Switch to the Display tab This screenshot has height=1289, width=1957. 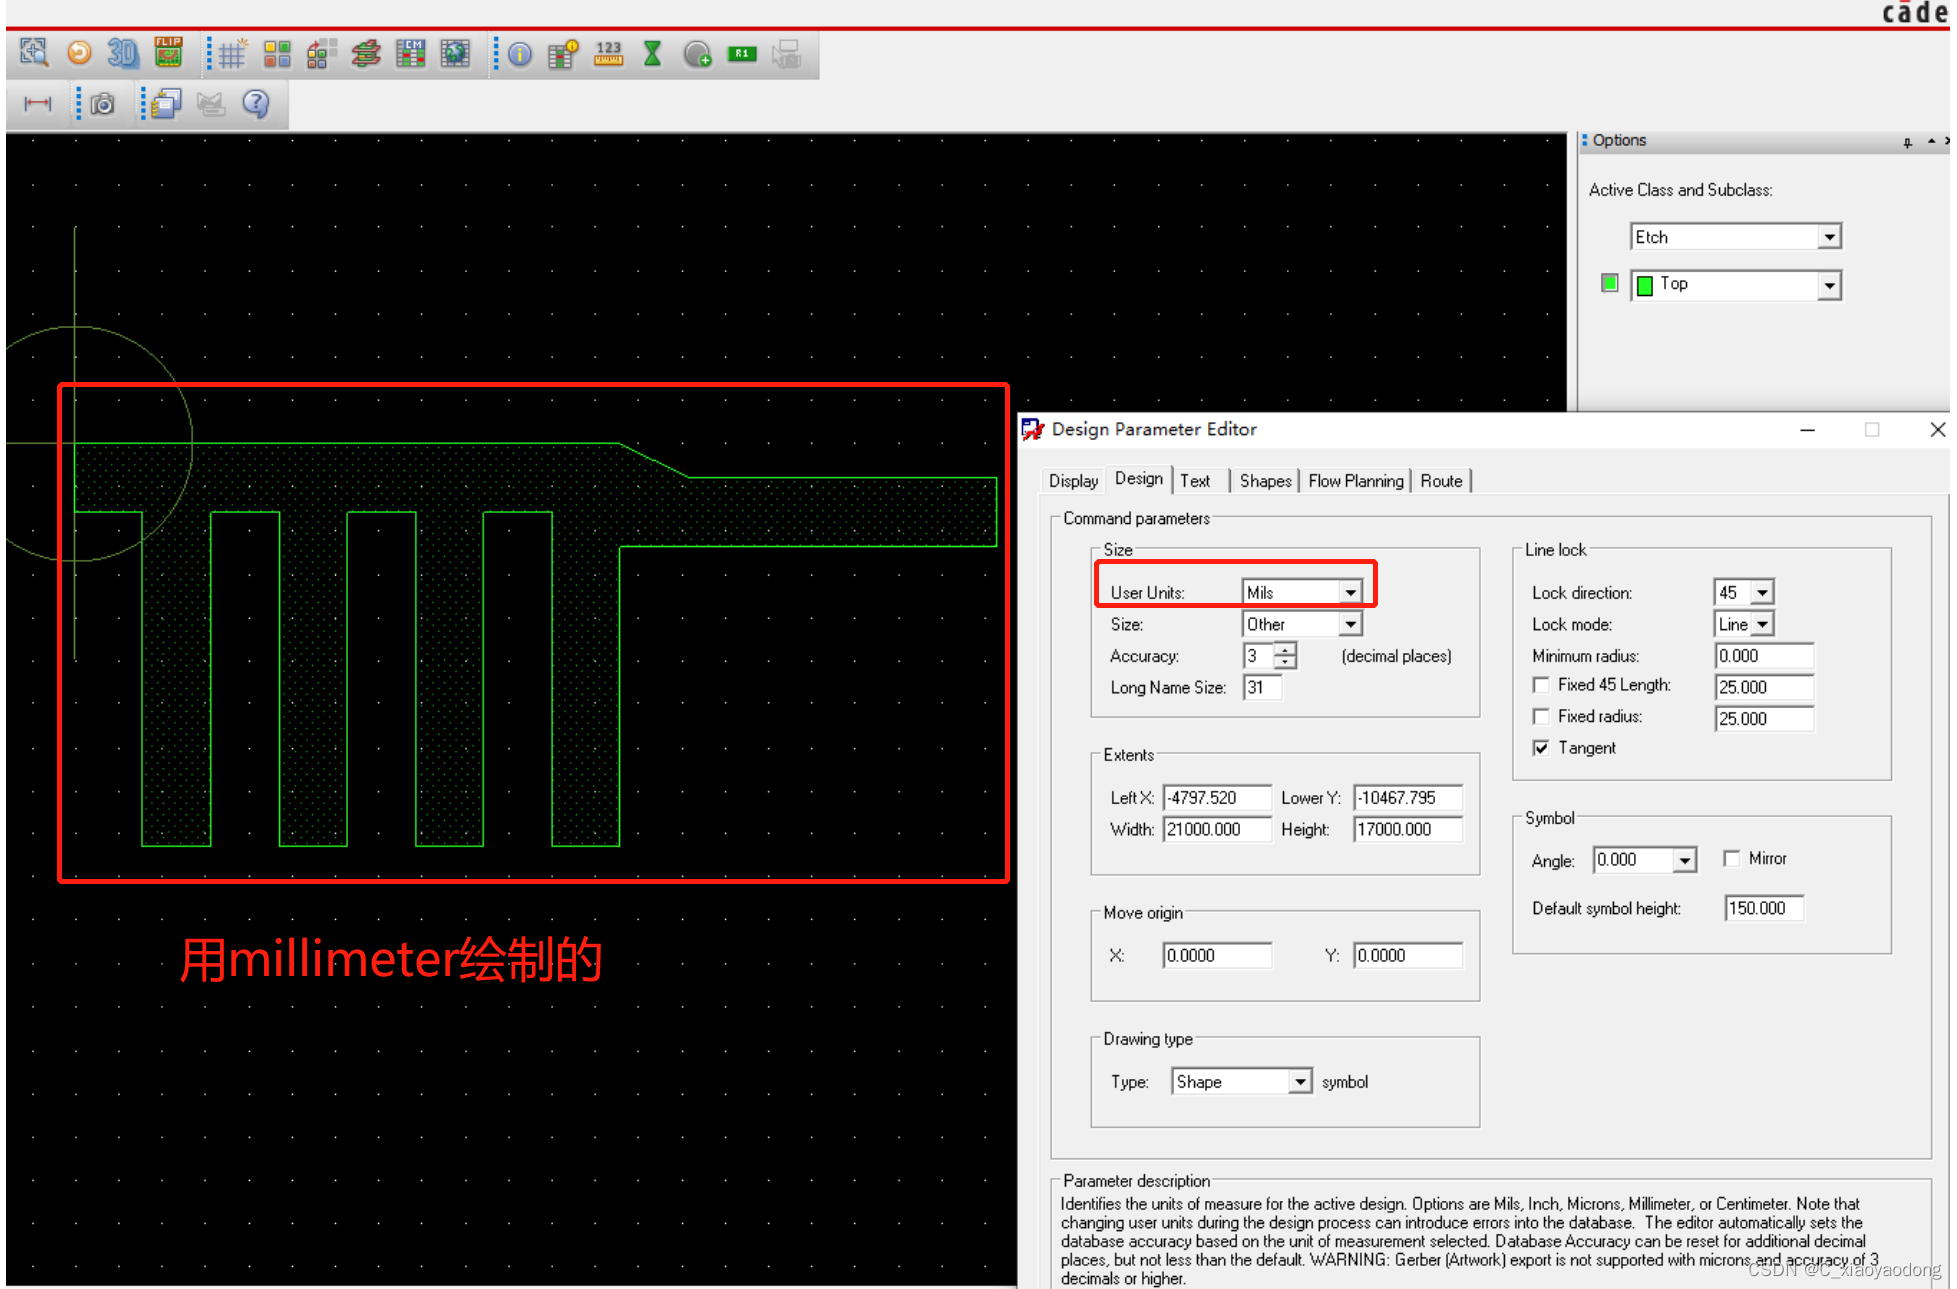tap(1073, 481)
